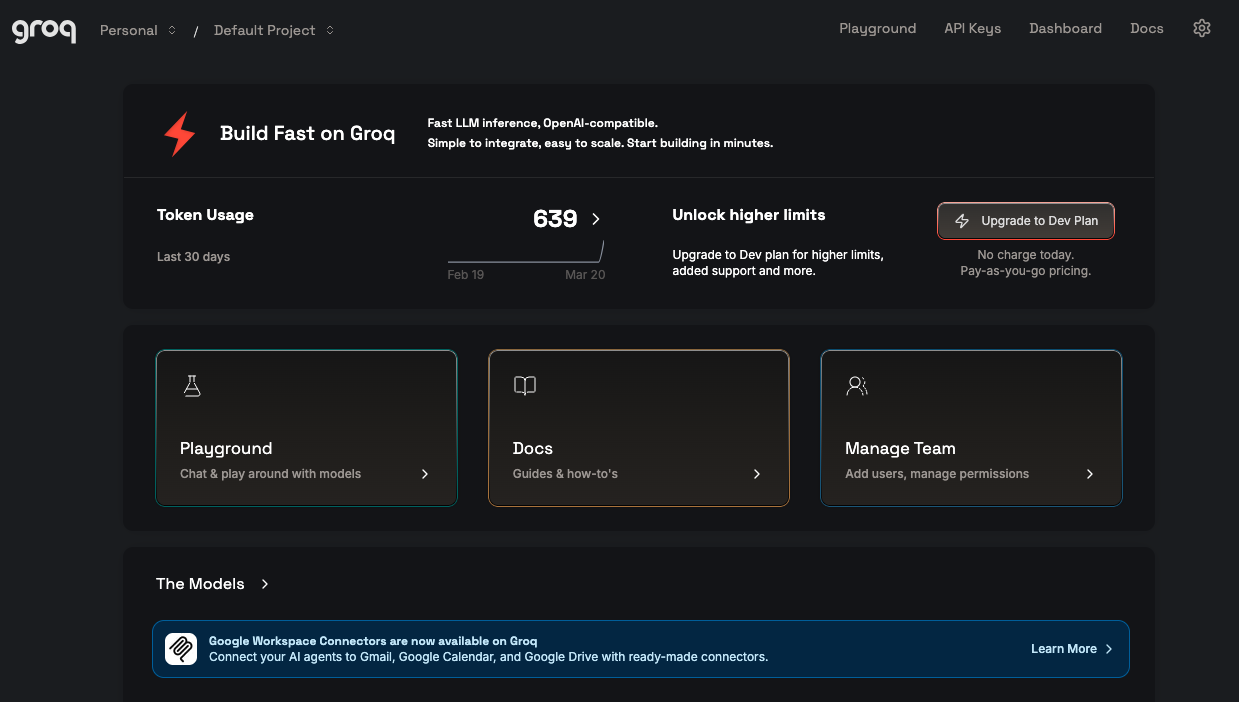Go to API Keys in top navigation
The width and height of the screenshot is (1239, 702).
973,28
